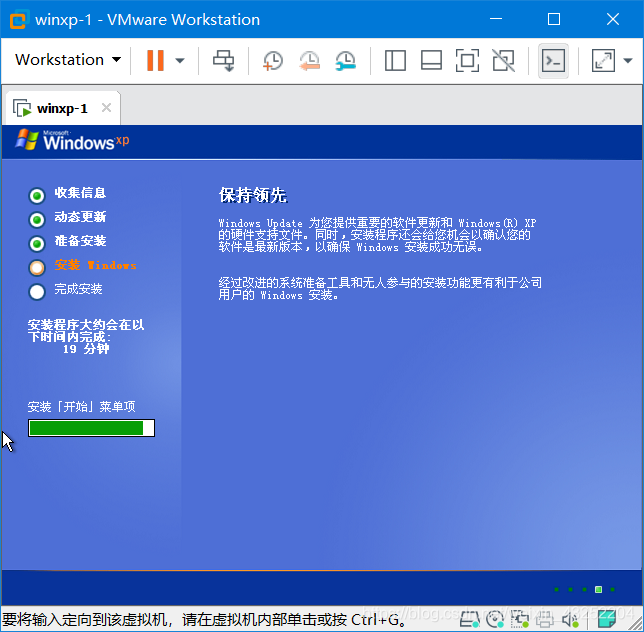Open the message log note icon
Image resolution: width=644 pixels, height=632 pixels.
607,619
